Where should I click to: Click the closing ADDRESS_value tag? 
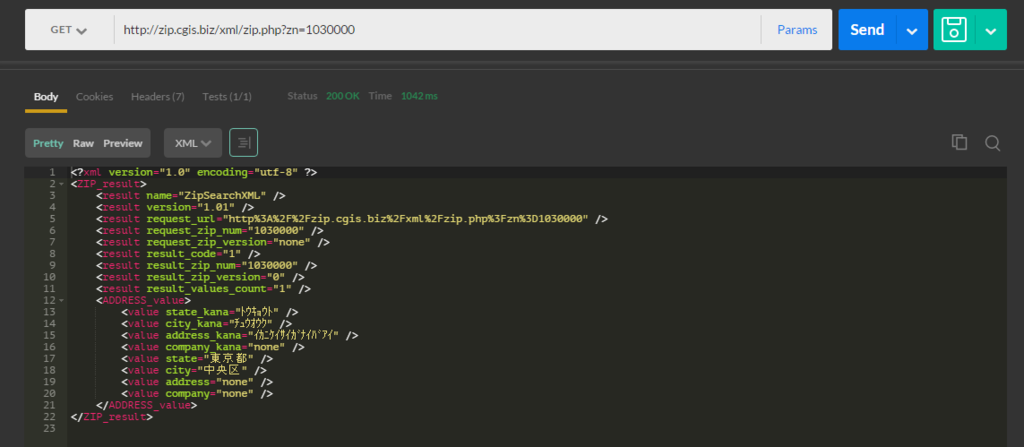click(146, 405)
